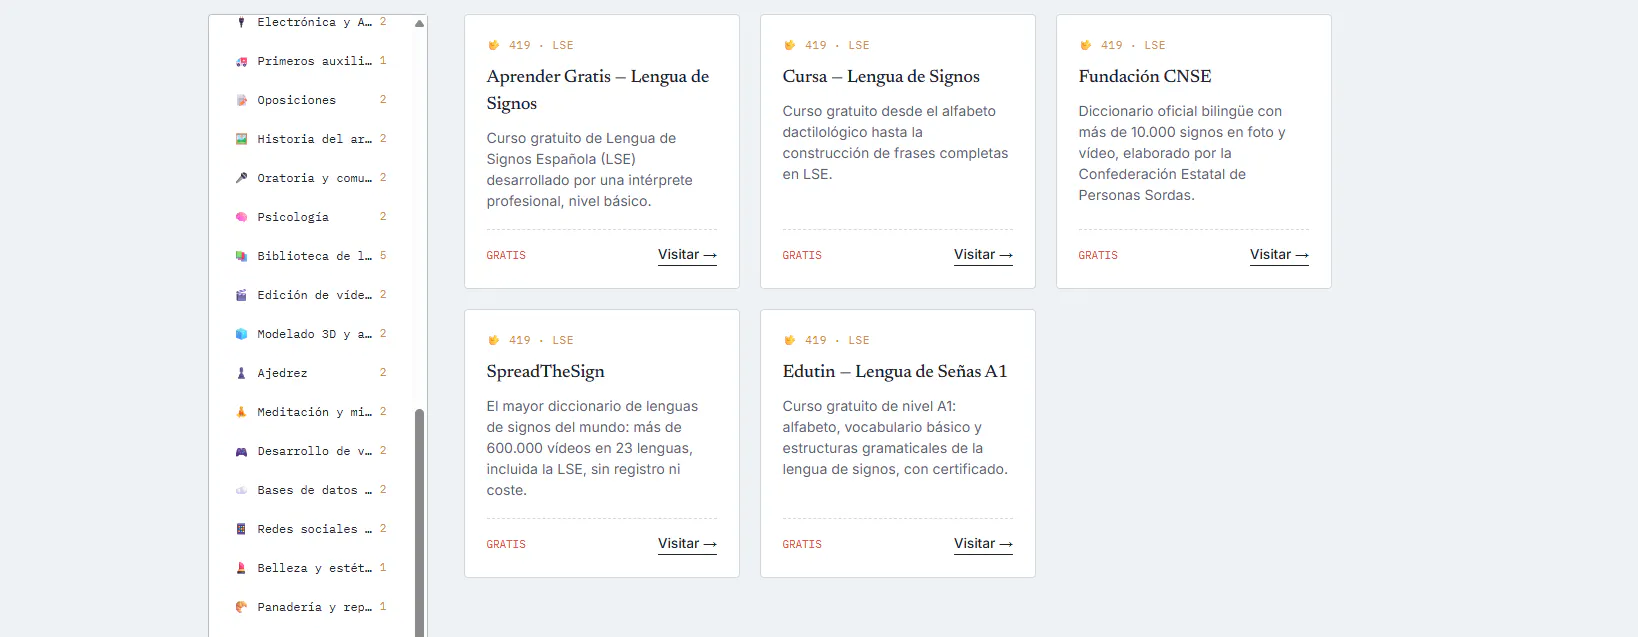Click hand icon on SpreadTheSign card
Screen dimensions: 1638x637
tap(493, 340)
